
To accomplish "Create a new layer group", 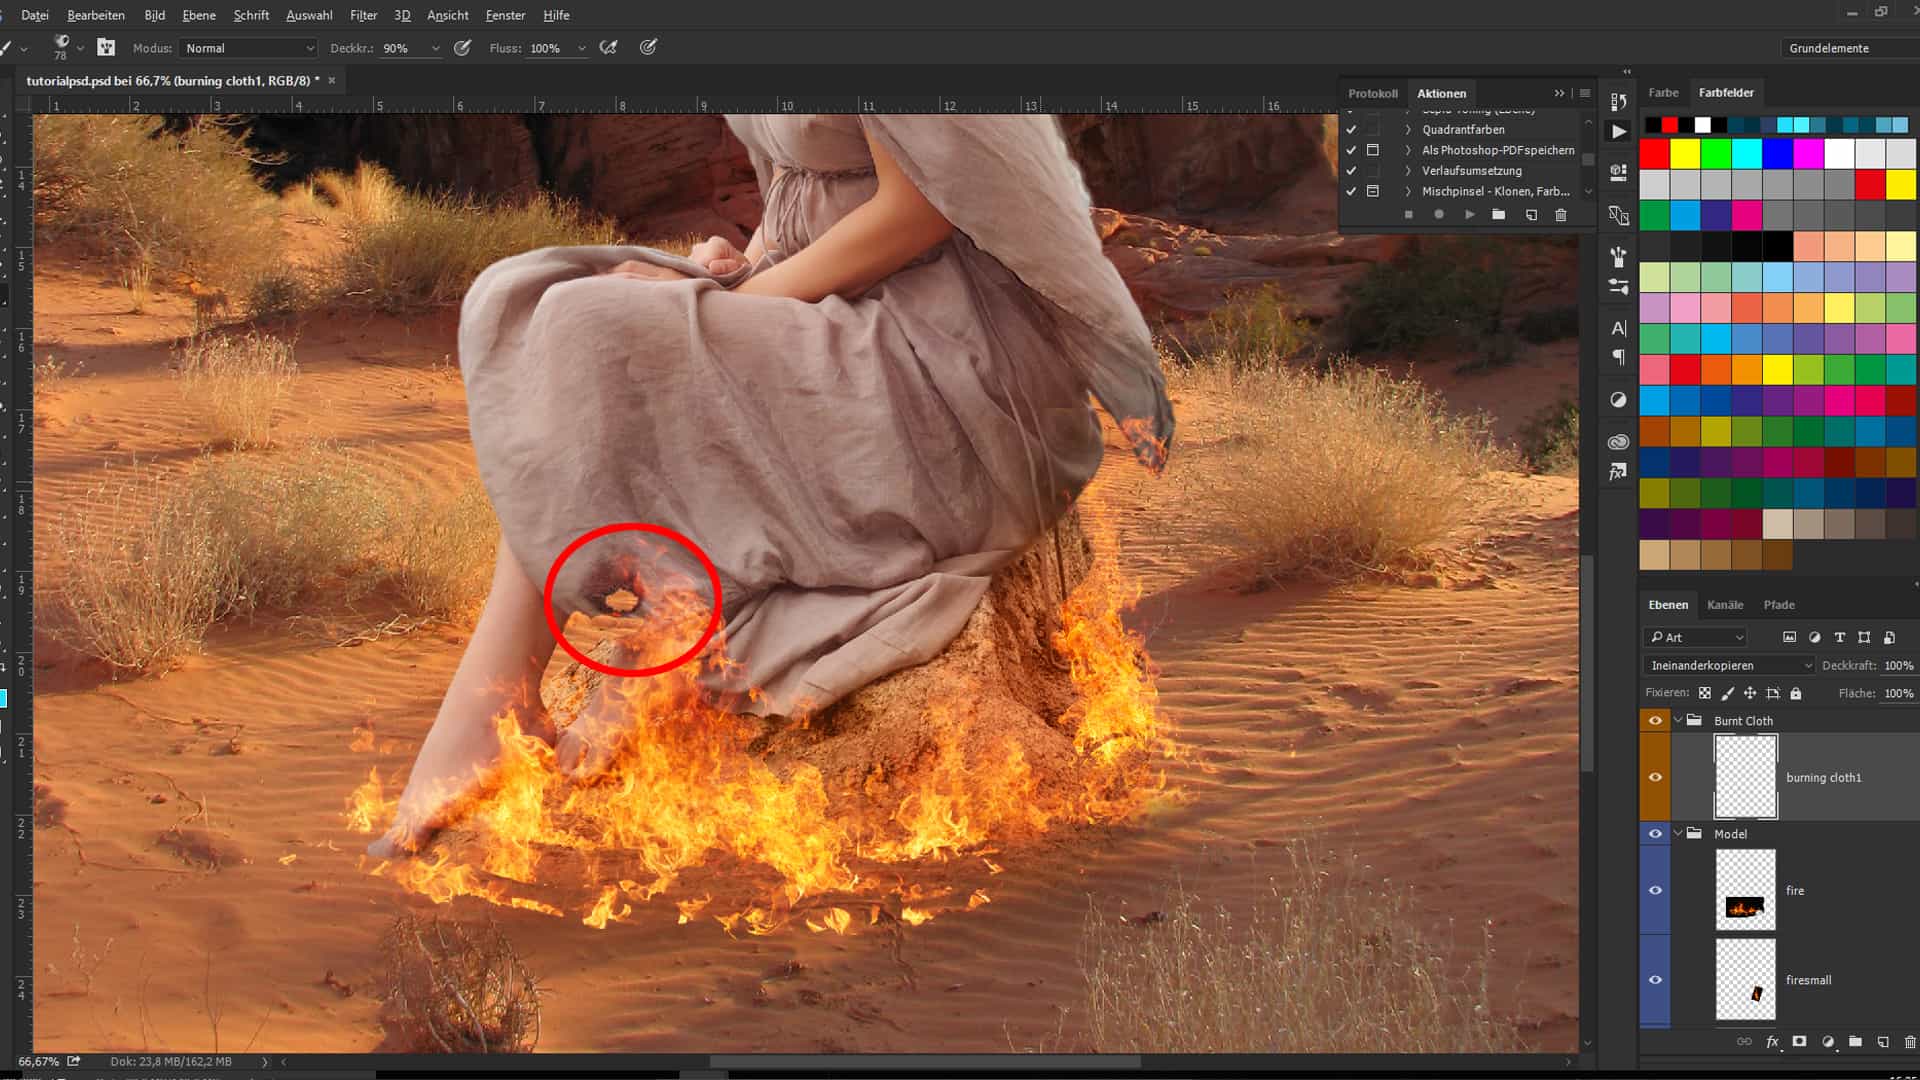I will (1855, 1042).
